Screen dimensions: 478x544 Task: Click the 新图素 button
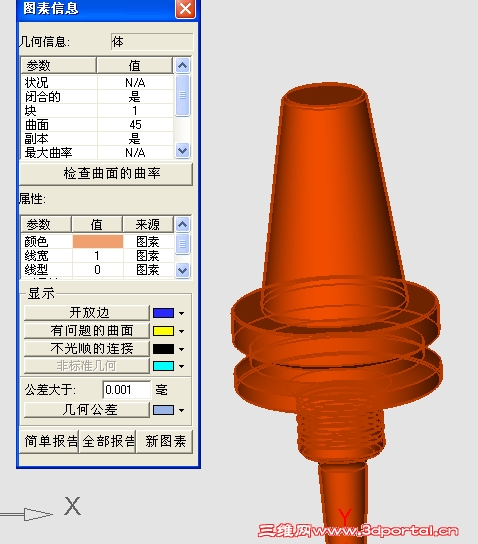pyautogui.click(x=165, y=441)
